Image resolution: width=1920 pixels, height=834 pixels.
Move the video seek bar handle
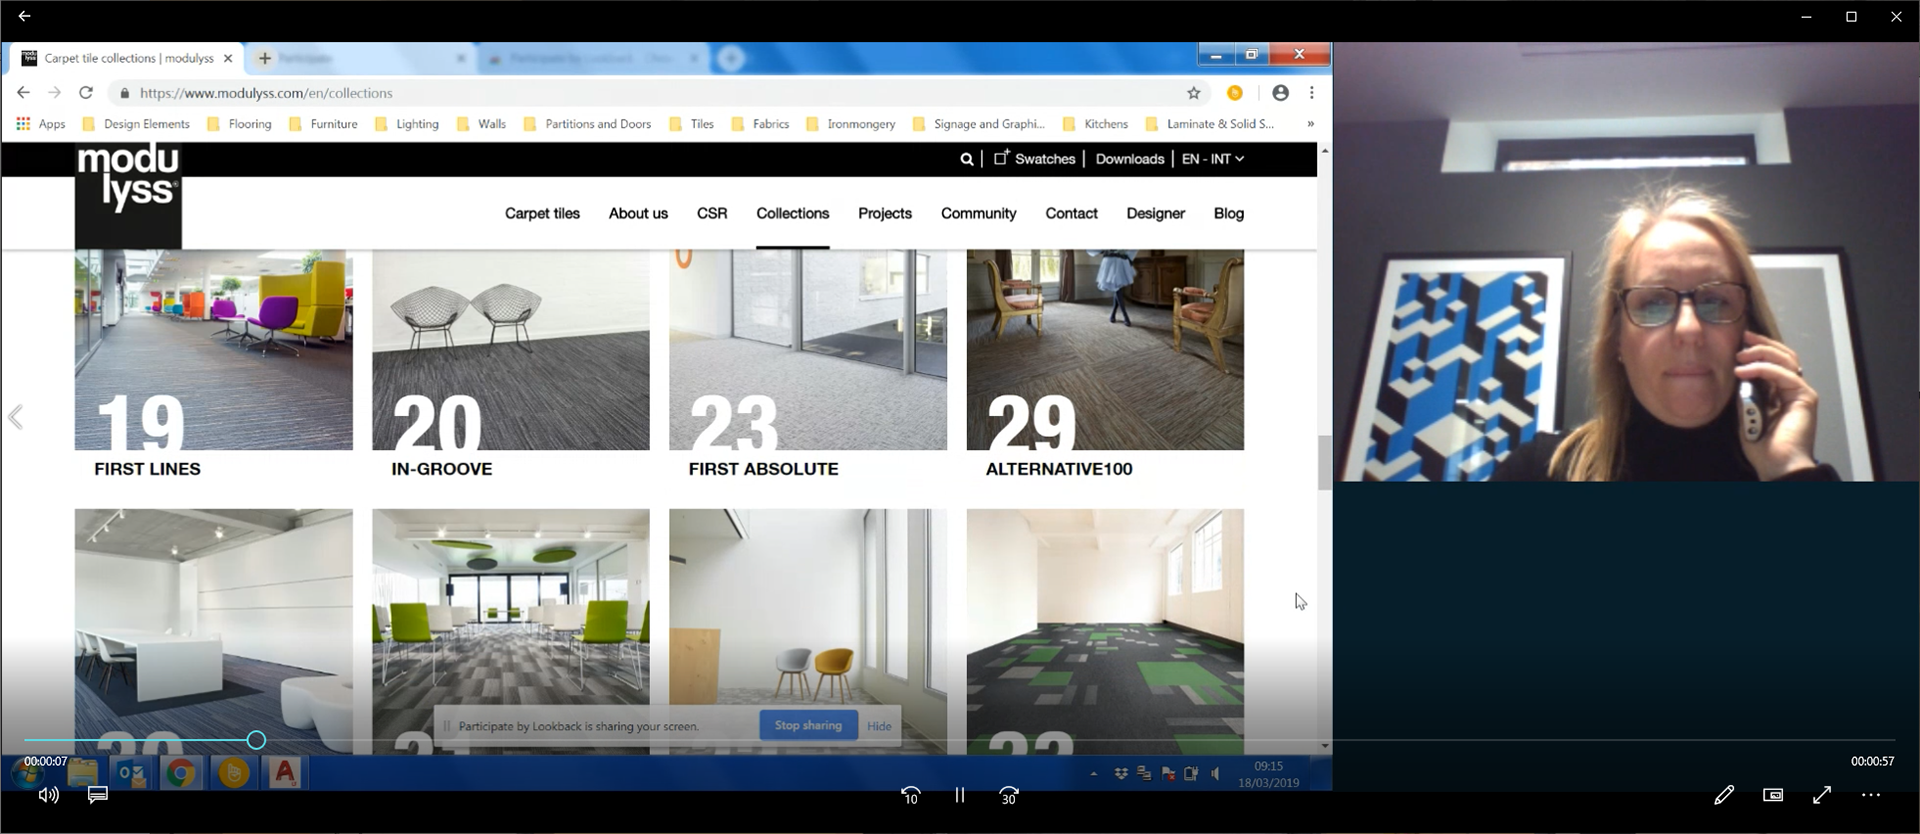(x=256, y=740)
